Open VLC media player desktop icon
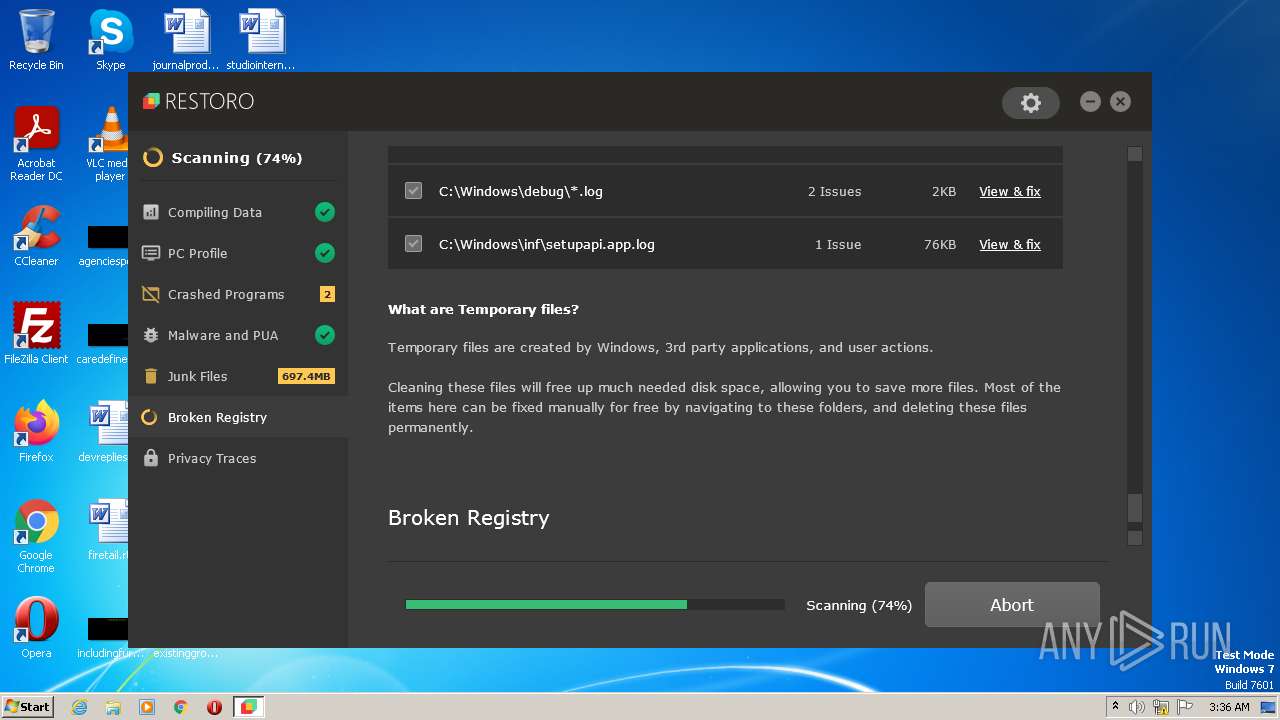The image size is (1280, 720). click(x=110, y=144)
